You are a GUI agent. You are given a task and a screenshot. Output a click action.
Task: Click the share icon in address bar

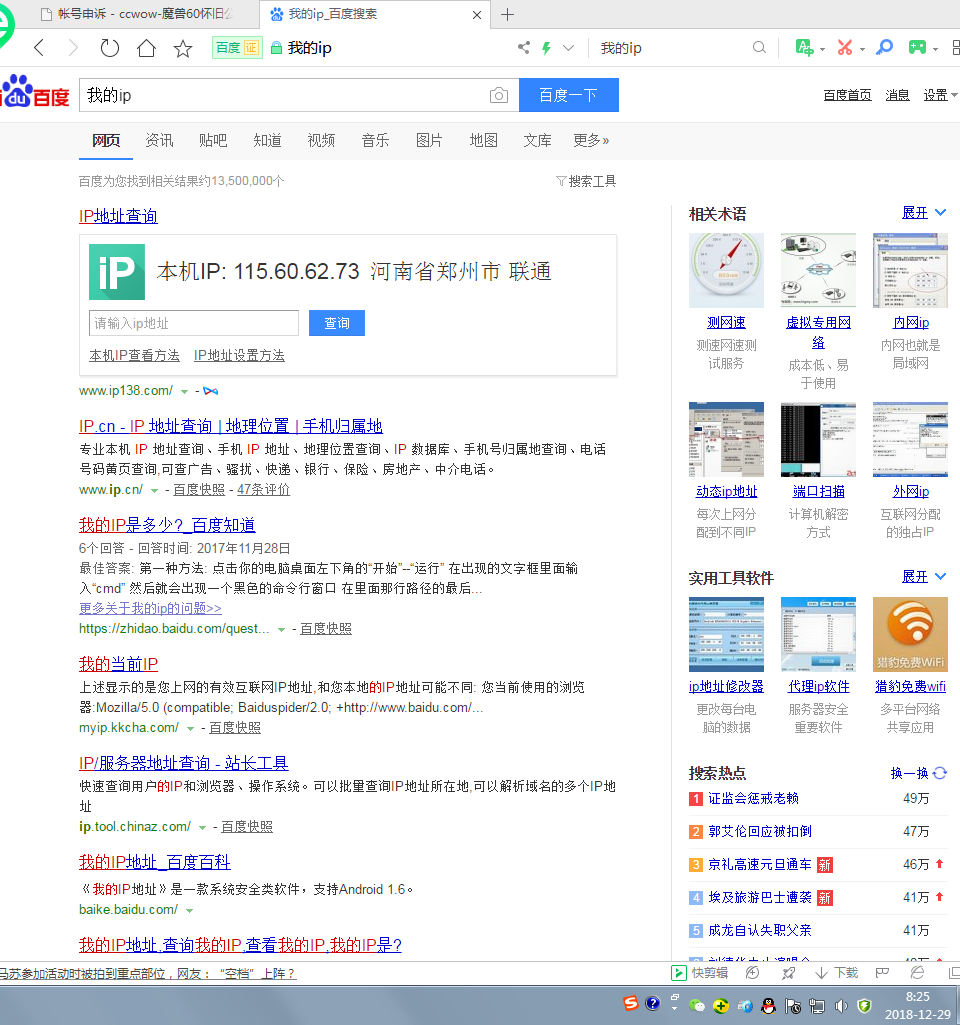pos(523,48)
